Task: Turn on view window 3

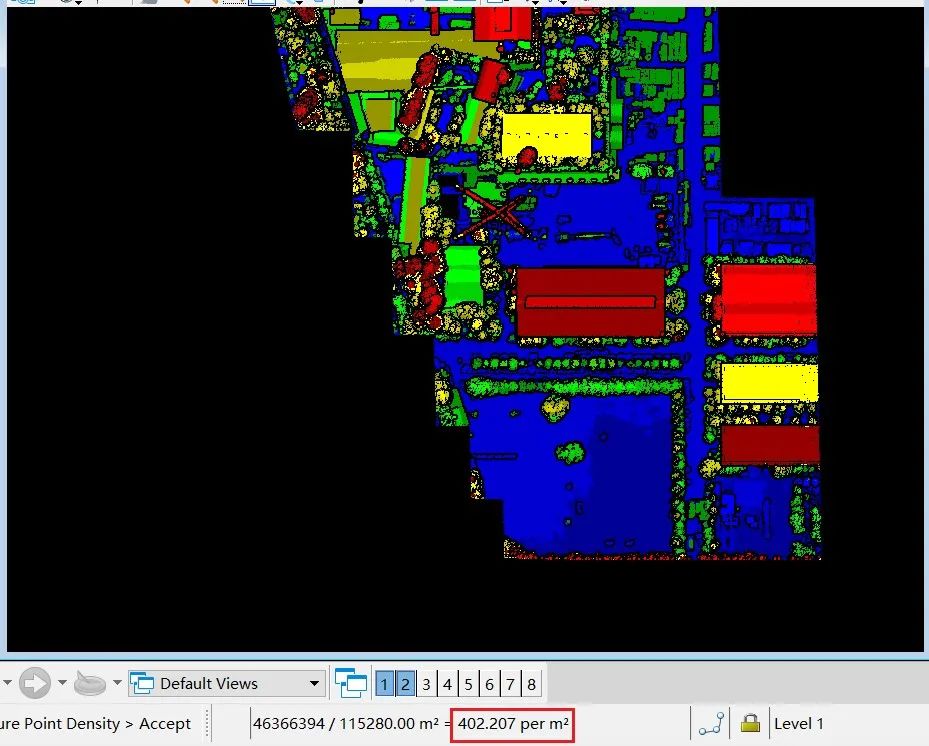Action: click(426, 684)
